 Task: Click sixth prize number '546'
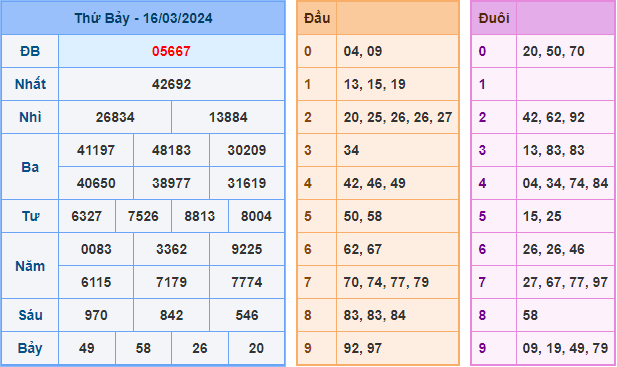pos(247,315)
